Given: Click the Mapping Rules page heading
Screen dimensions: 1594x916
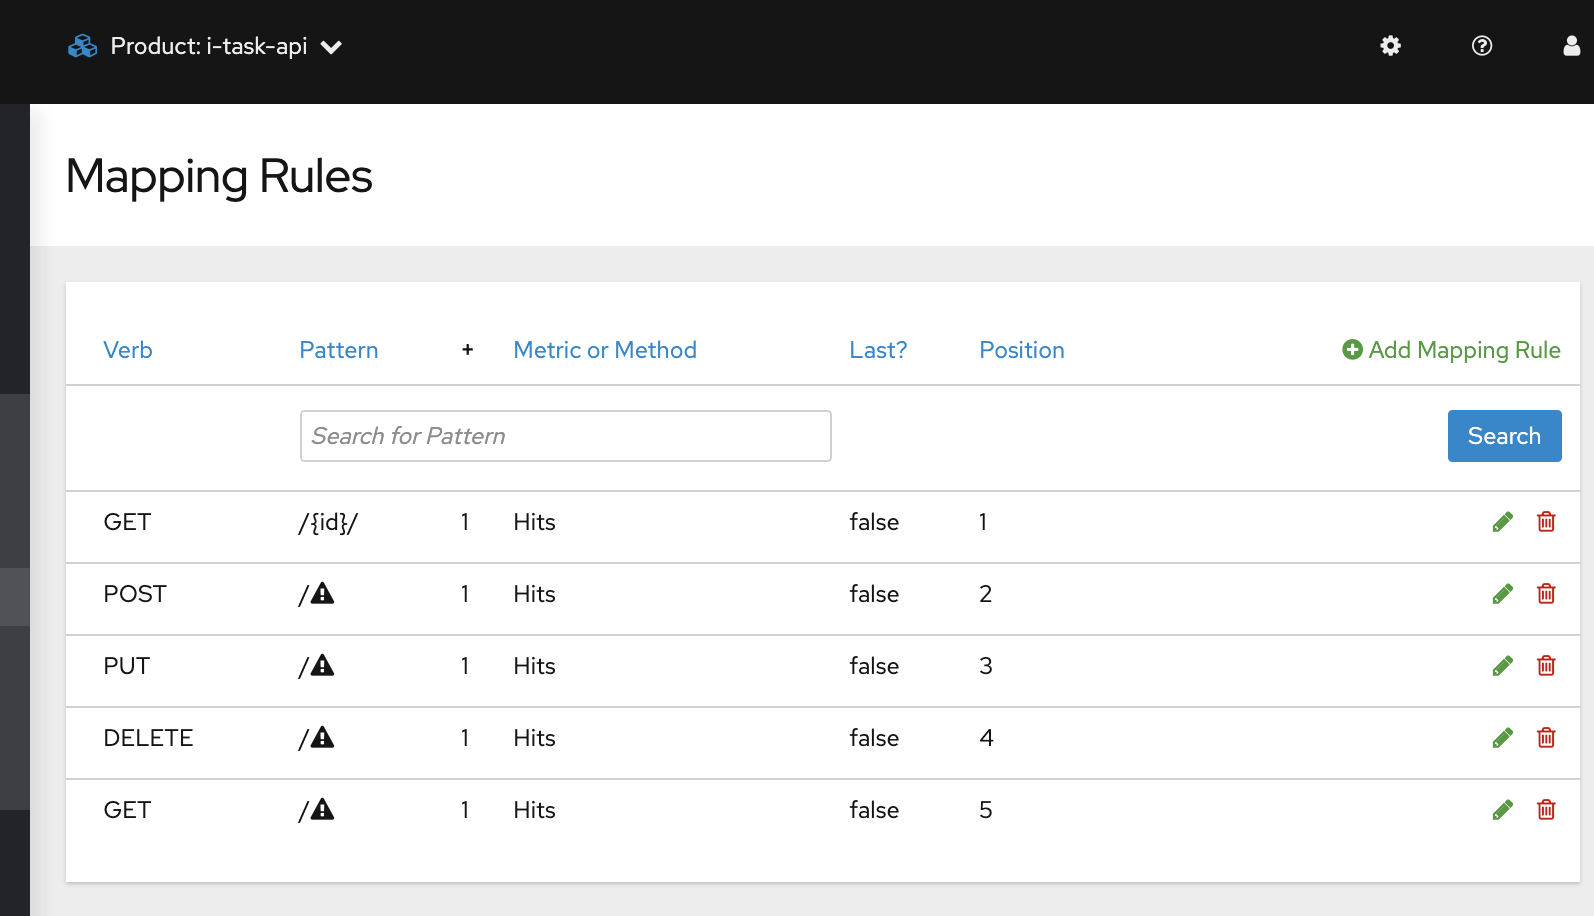Looking at the screenshot, I should coord(219,176).
